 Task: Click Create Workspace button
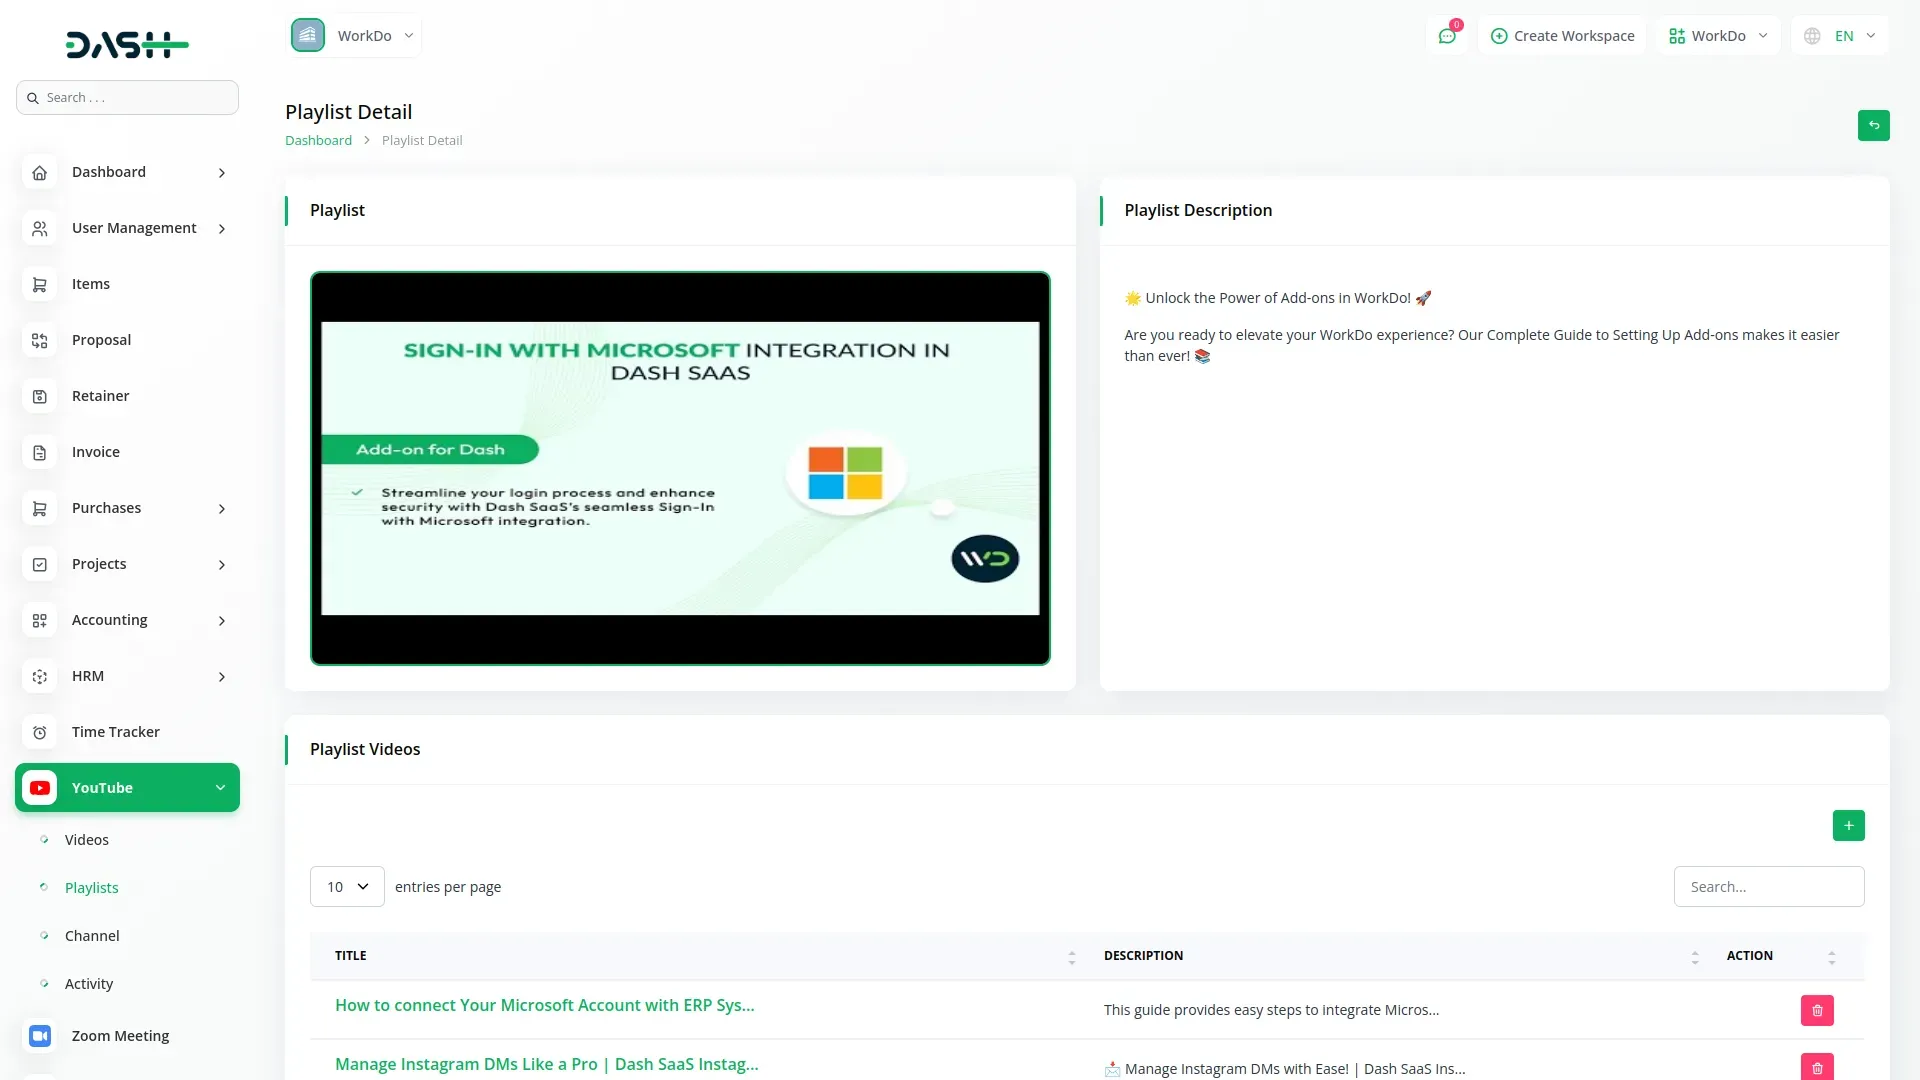tap(1562, 36)
